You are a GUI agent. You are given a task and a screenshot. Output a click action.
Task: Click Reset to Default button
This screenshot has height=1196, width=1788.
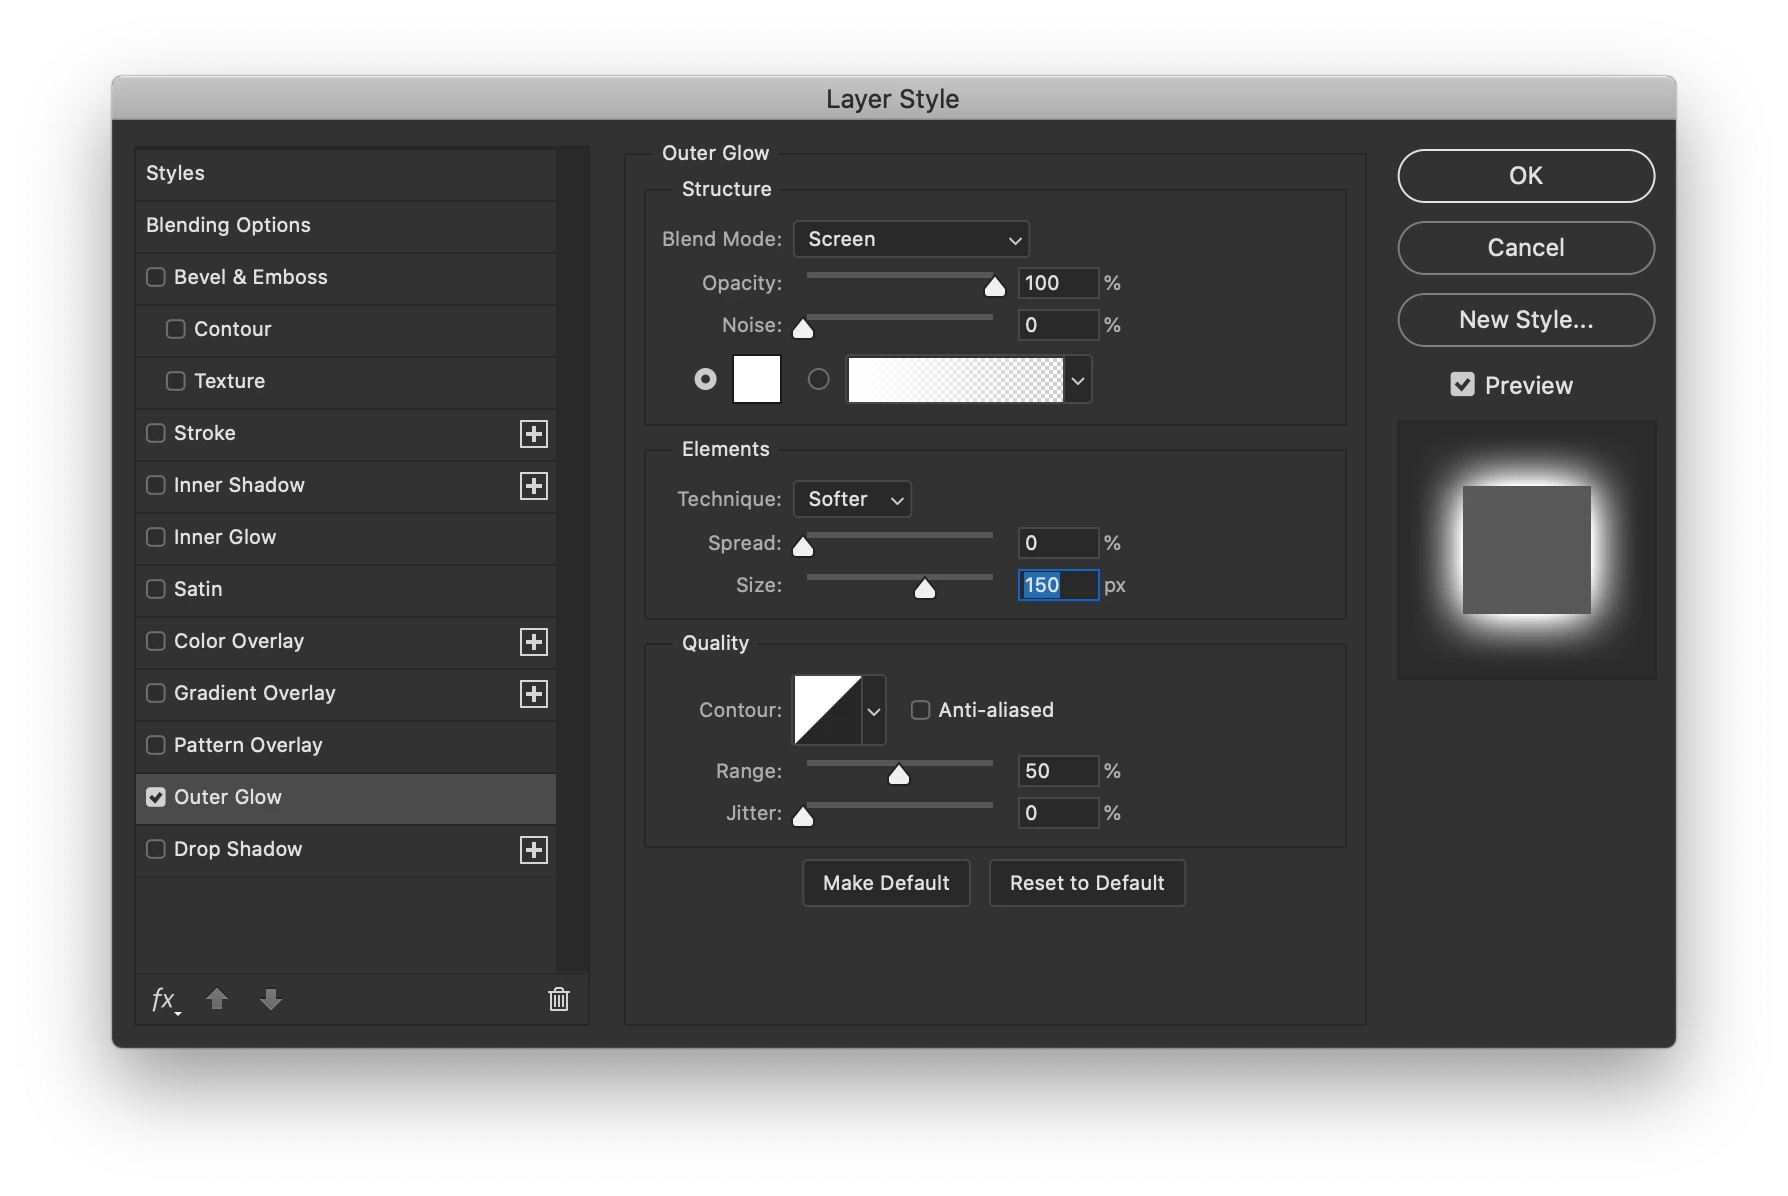(1087, 883)
